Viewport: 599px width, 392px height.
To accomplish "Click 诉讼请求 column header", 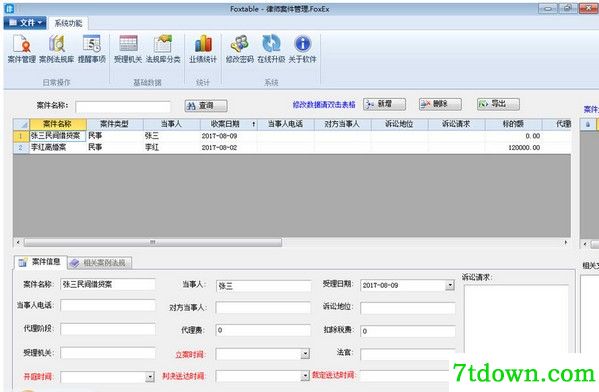I will 457,124.
